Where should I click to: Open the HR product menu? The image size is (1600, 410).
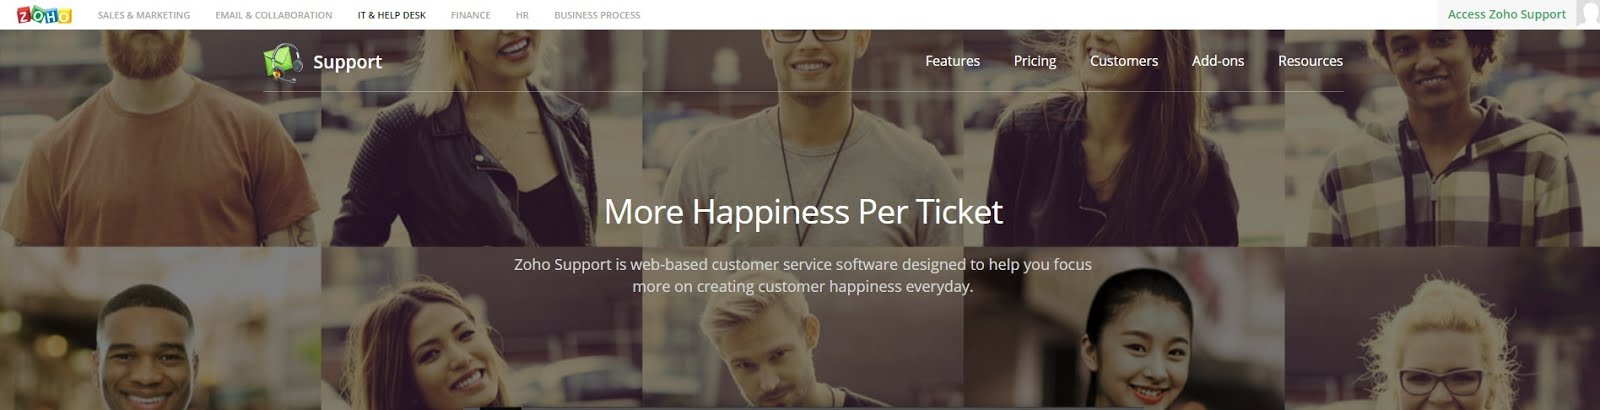(x=522, y=15)
